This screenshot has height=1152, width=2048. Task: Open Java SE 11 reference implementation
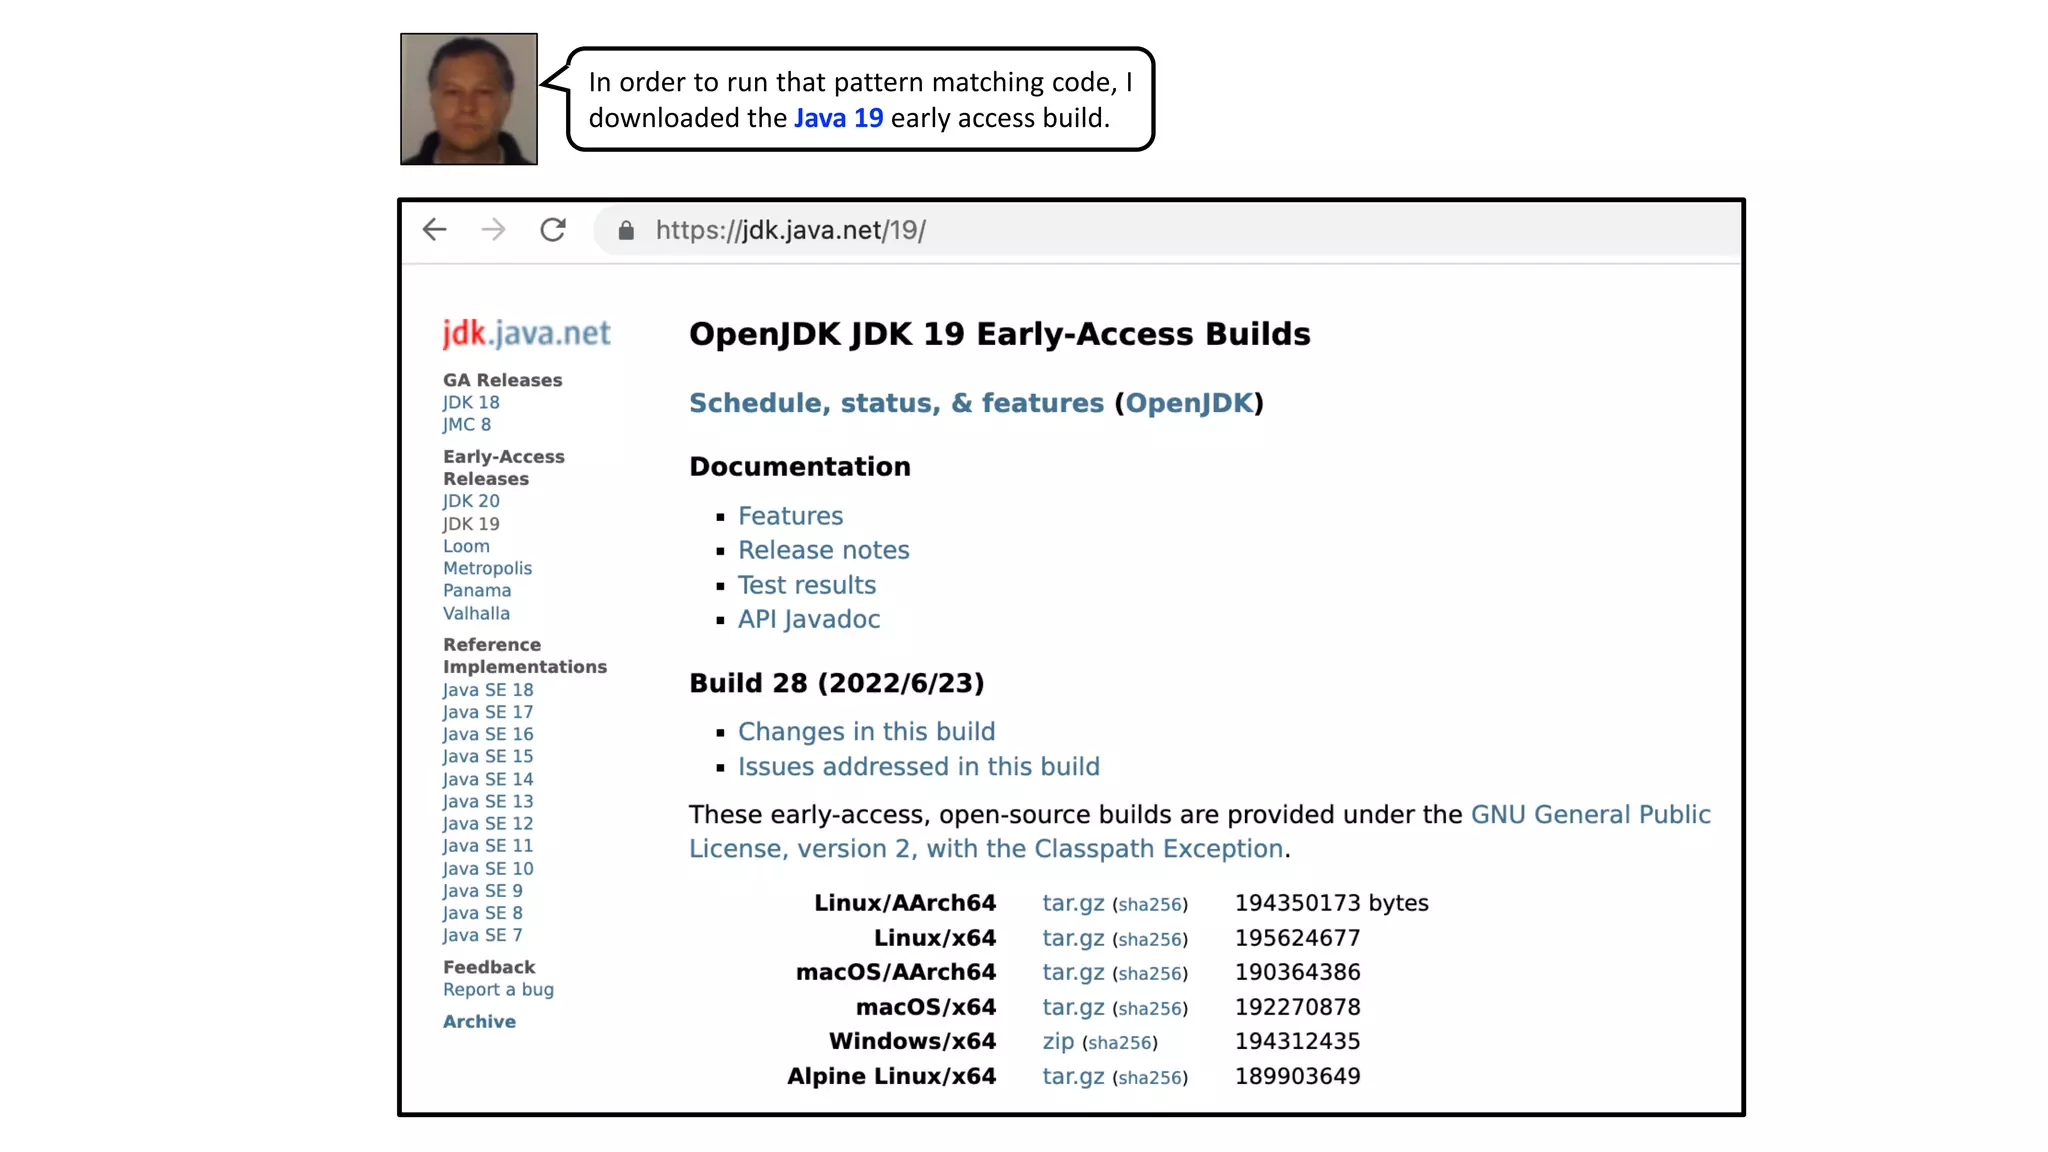(x=488, y=845)
